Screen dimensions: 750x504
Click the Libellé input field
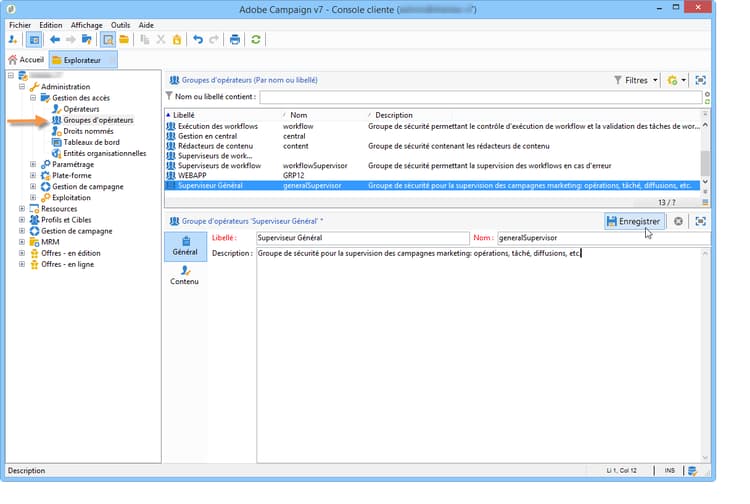[x=363, y=238]
